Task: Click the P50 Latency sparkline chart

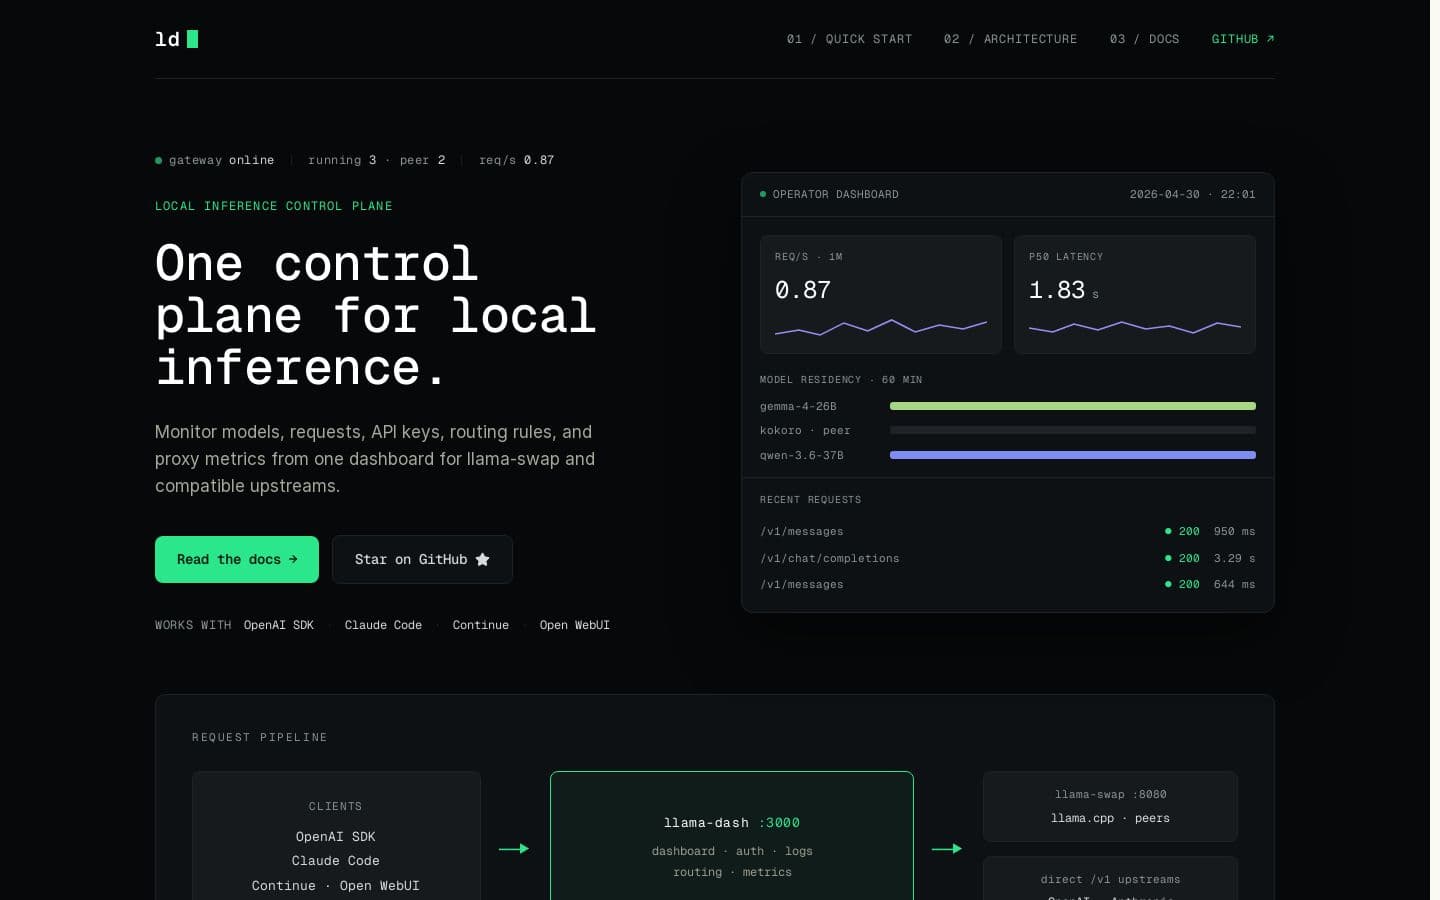Action: click(1135, 327)
